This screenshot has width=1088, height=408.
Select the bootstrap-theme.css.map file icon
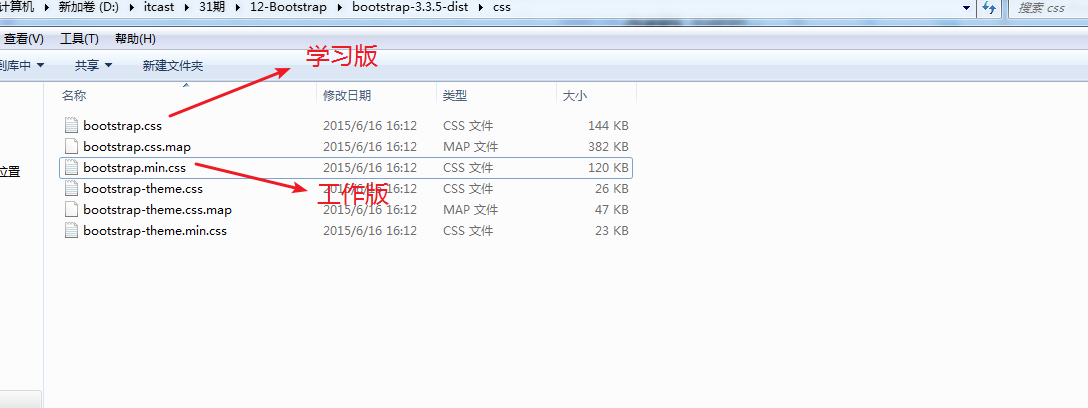71,209
